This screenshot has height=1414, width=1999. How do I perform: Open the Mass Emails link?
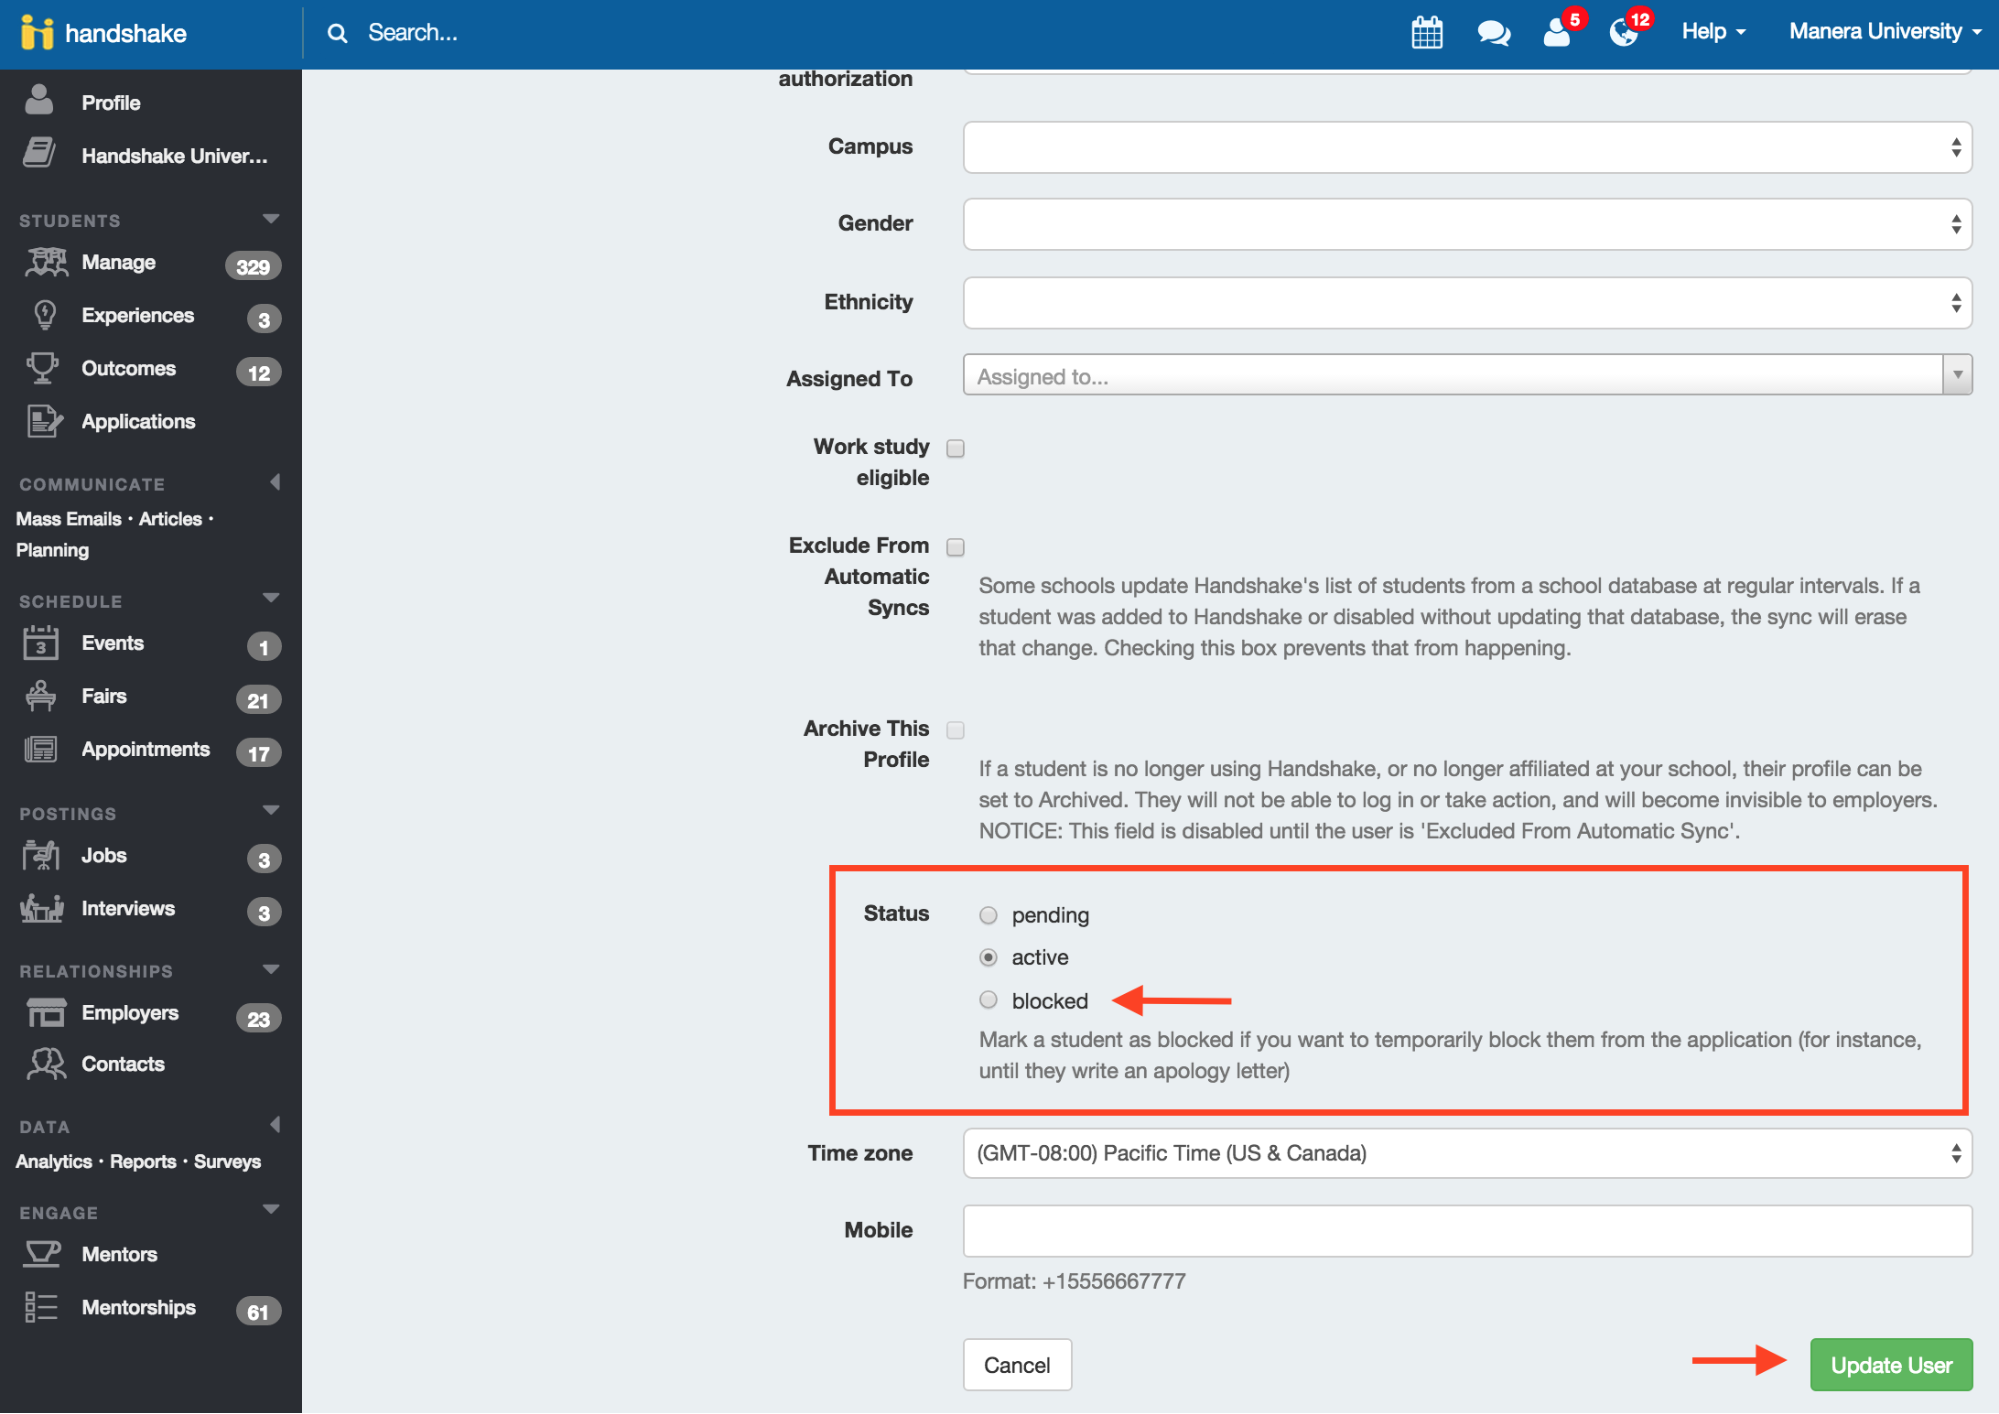[69, 519]
